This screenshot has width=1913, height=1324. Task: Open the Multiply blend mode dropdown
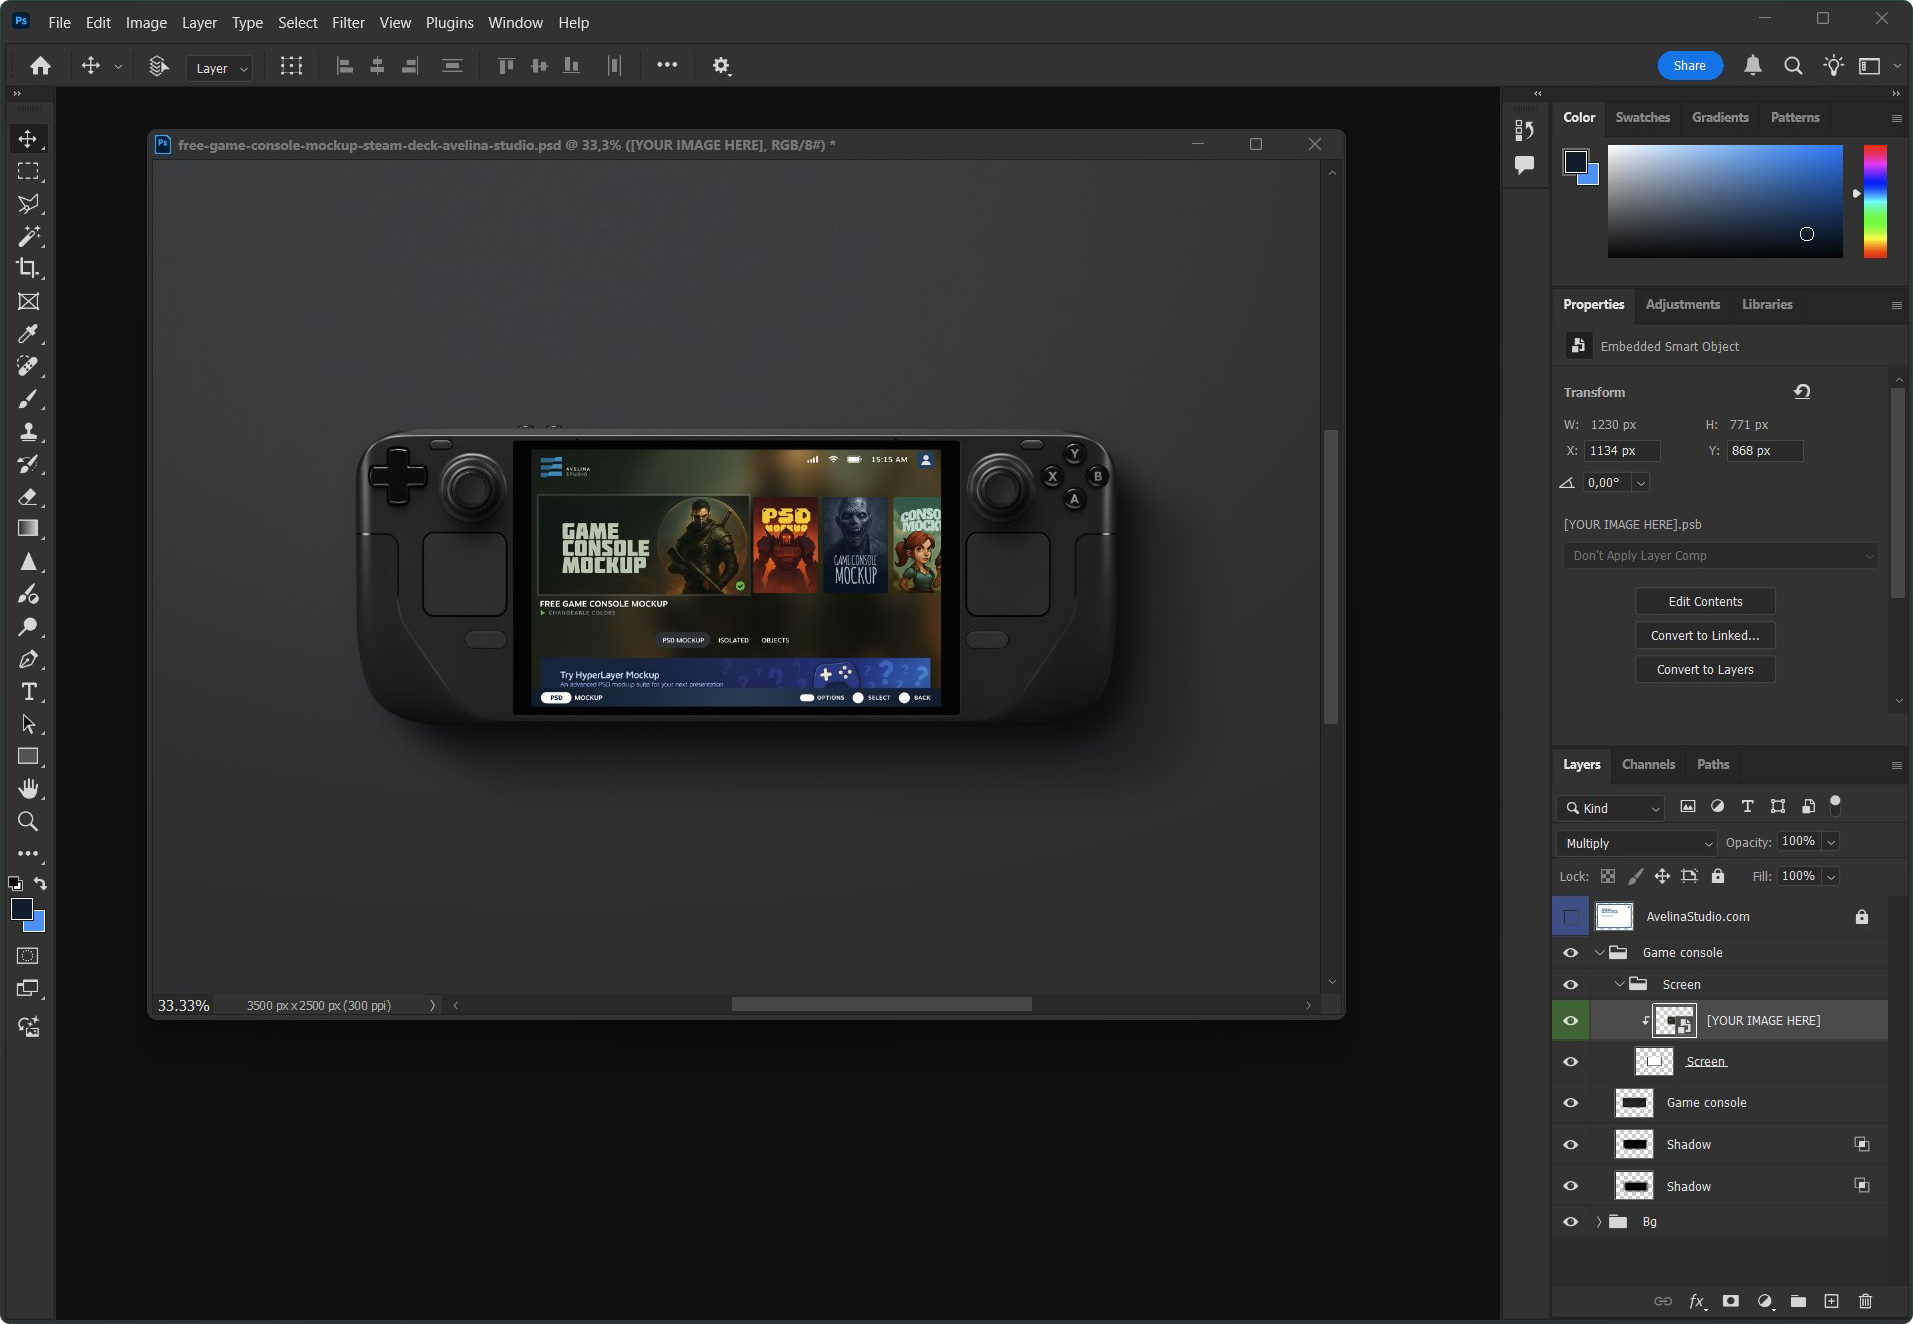tap(1636, 844)
